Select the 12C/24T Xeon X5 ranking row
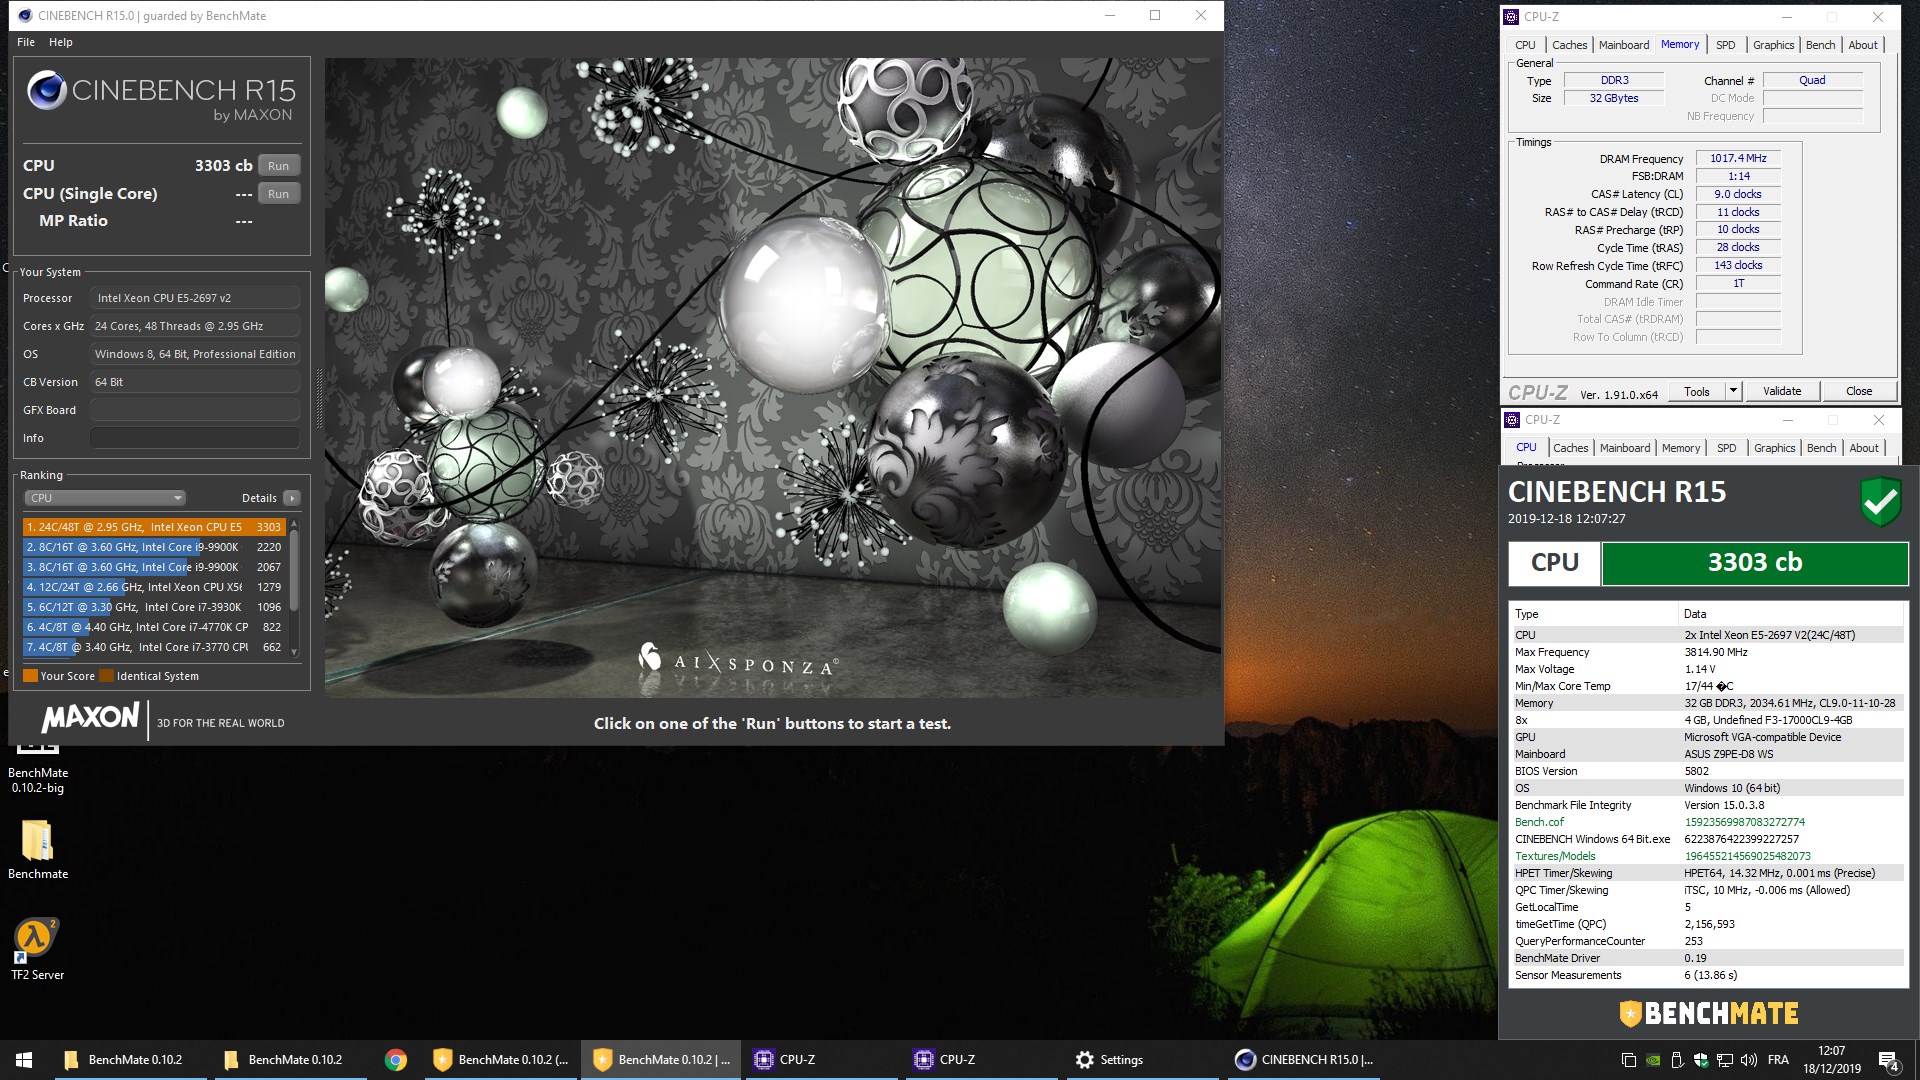 (x=154, y=587)
